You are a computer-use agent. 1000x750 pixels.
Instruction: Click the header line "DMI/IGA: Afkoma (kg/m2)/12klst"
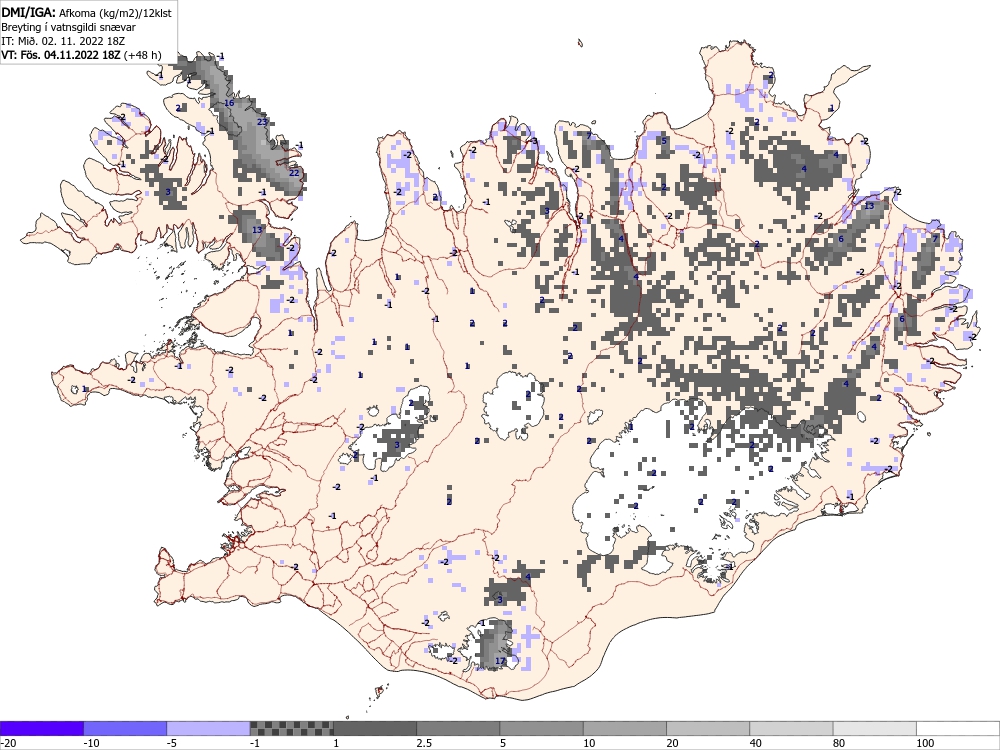tap(87, 12)
